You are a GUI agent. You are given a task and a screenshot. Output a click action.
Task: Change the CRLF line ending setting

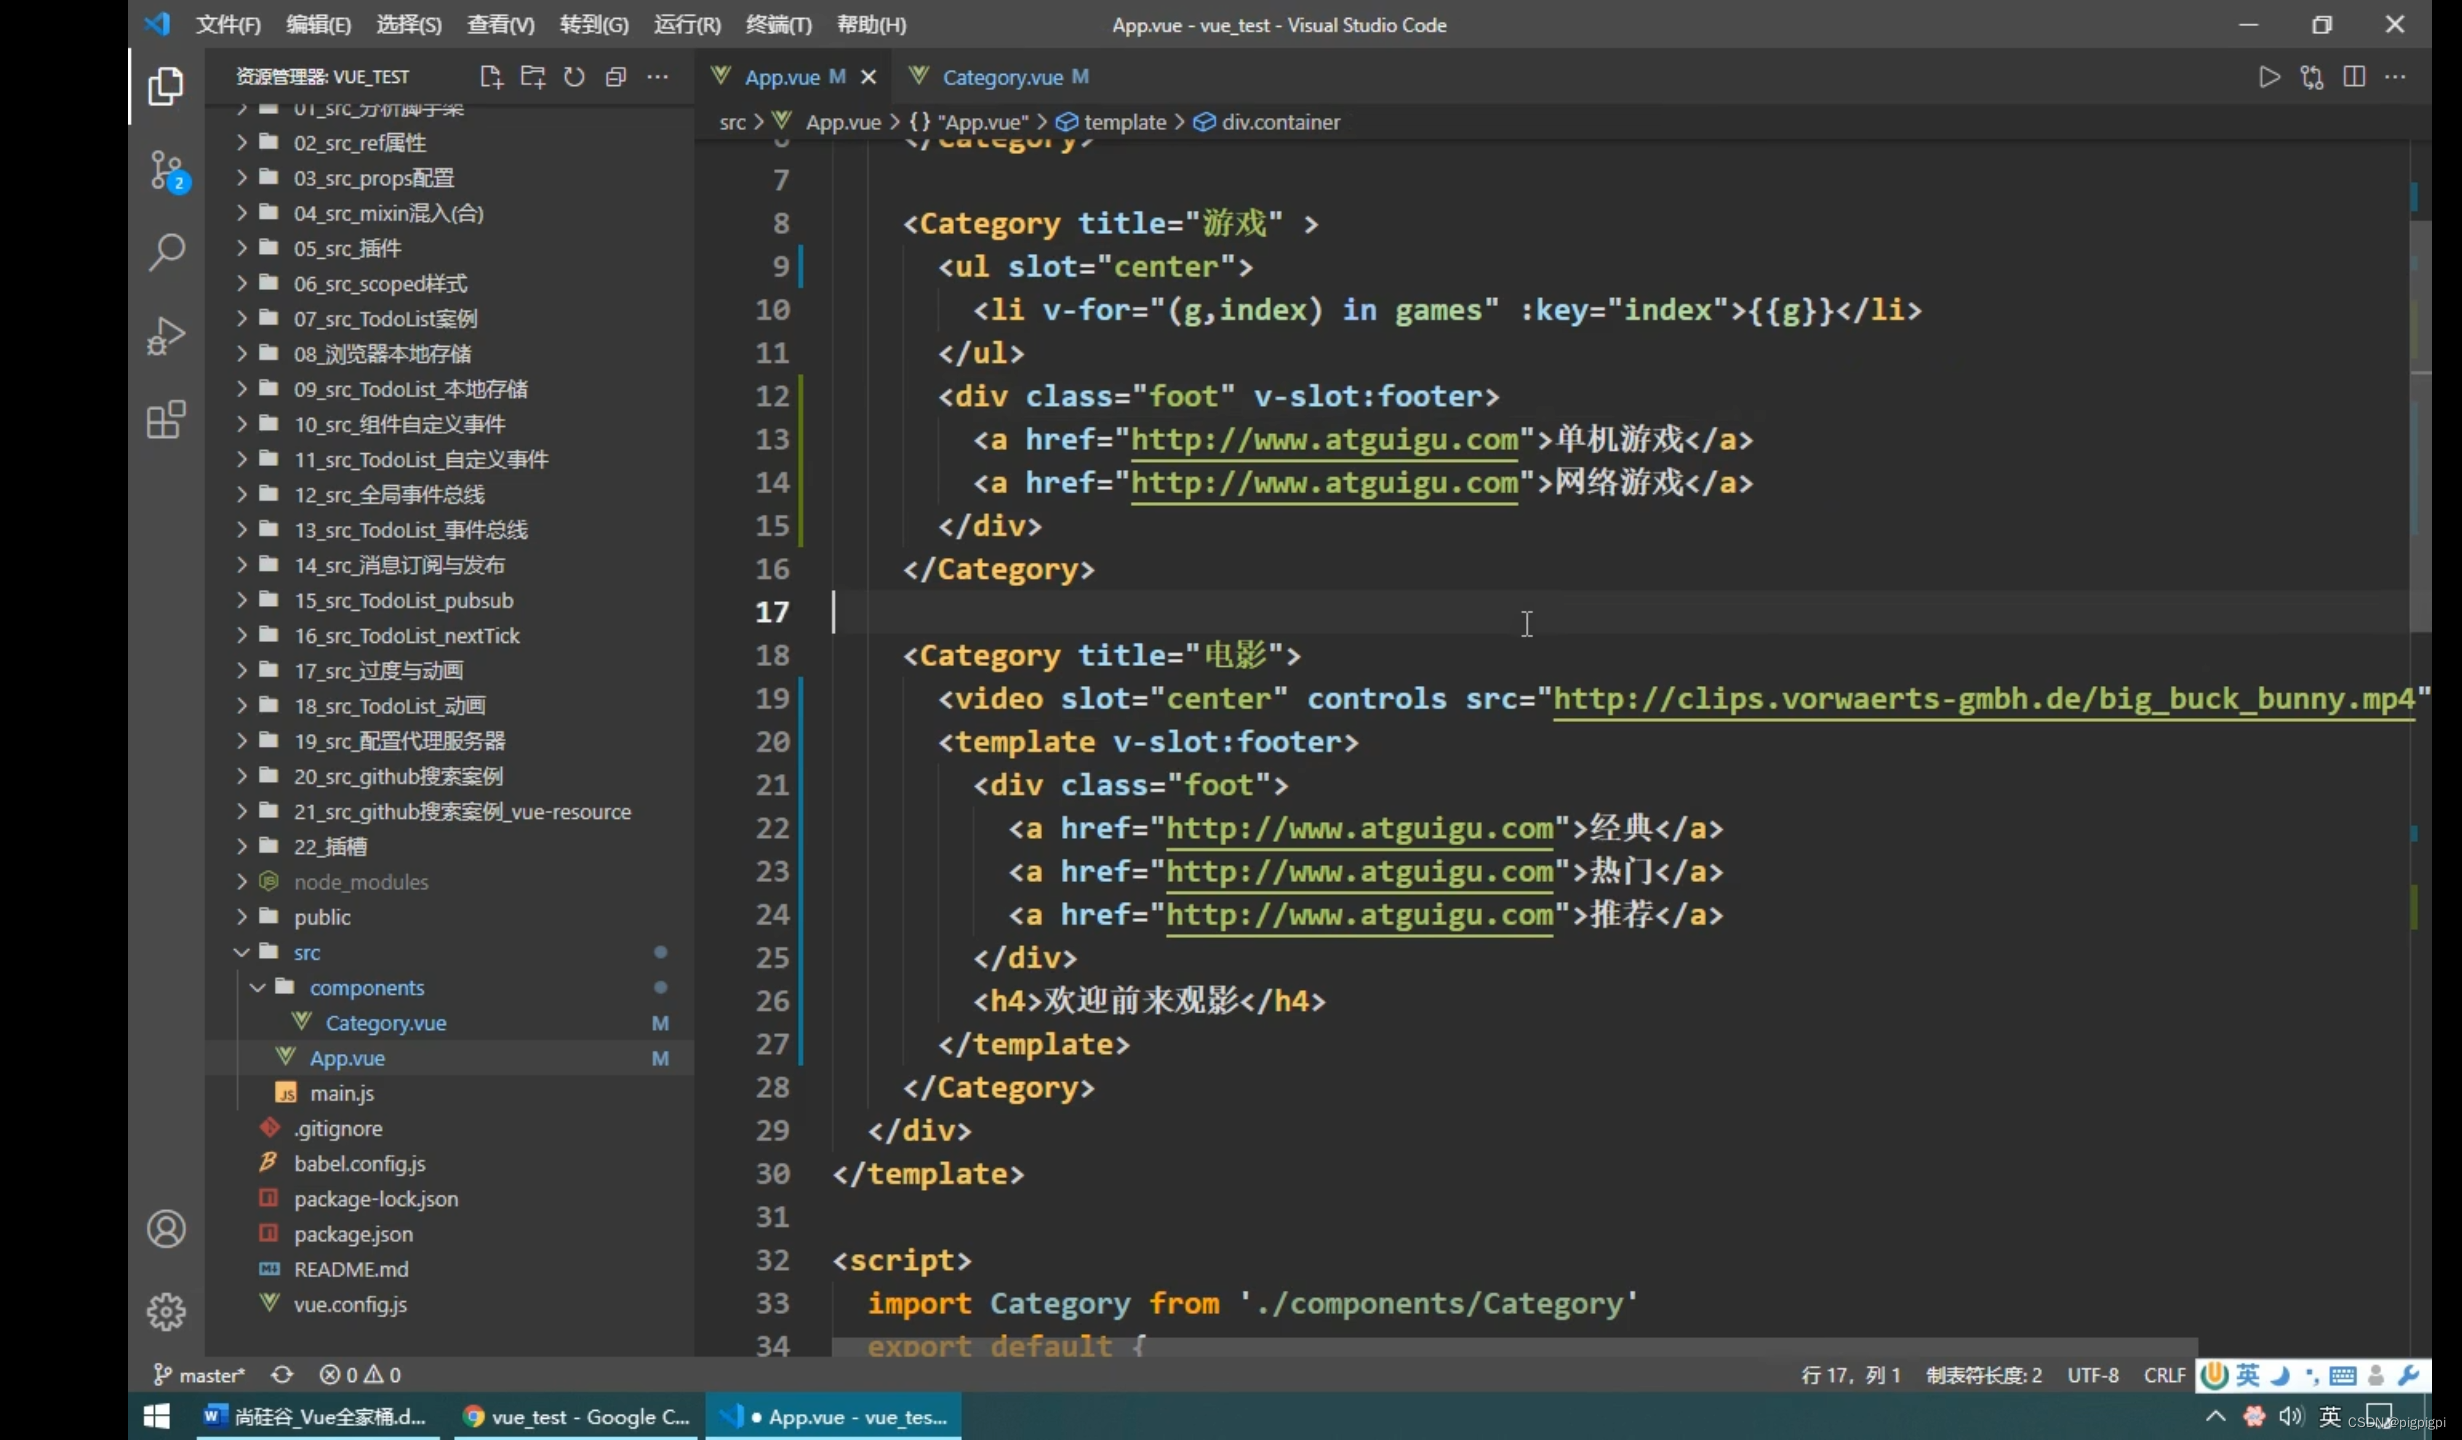pos(2164,1375)
